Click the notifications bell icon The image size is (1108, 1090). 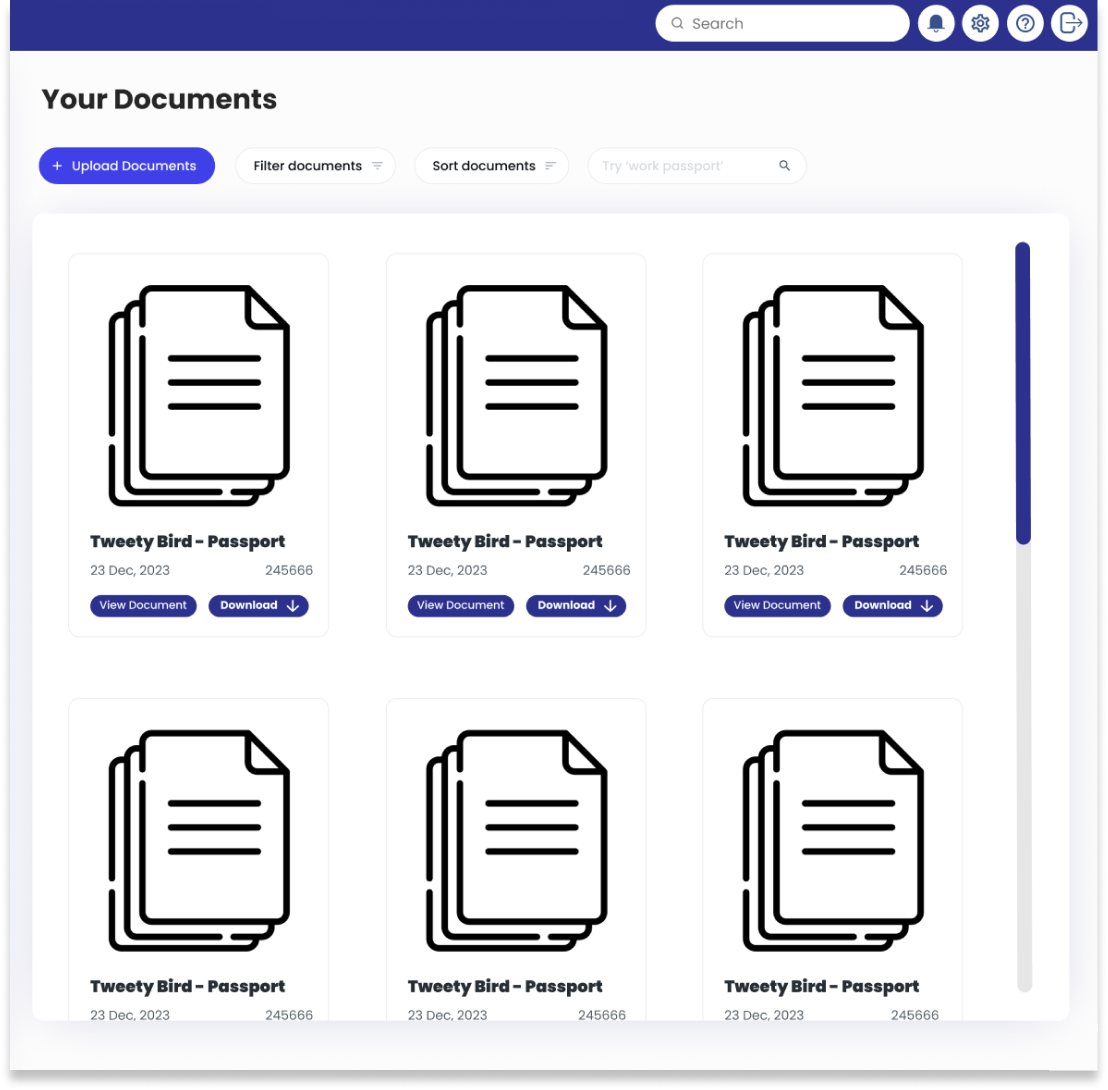point(936,24)
